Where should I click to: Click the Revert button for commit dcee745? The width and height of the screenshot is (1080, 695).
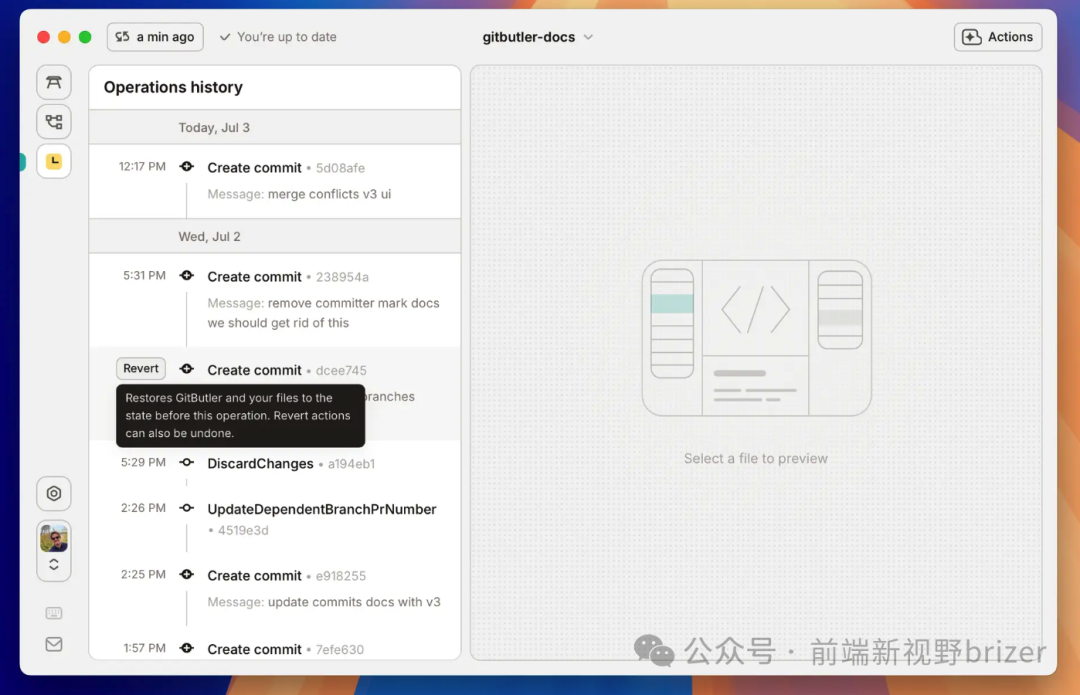[x=141, y=369]
